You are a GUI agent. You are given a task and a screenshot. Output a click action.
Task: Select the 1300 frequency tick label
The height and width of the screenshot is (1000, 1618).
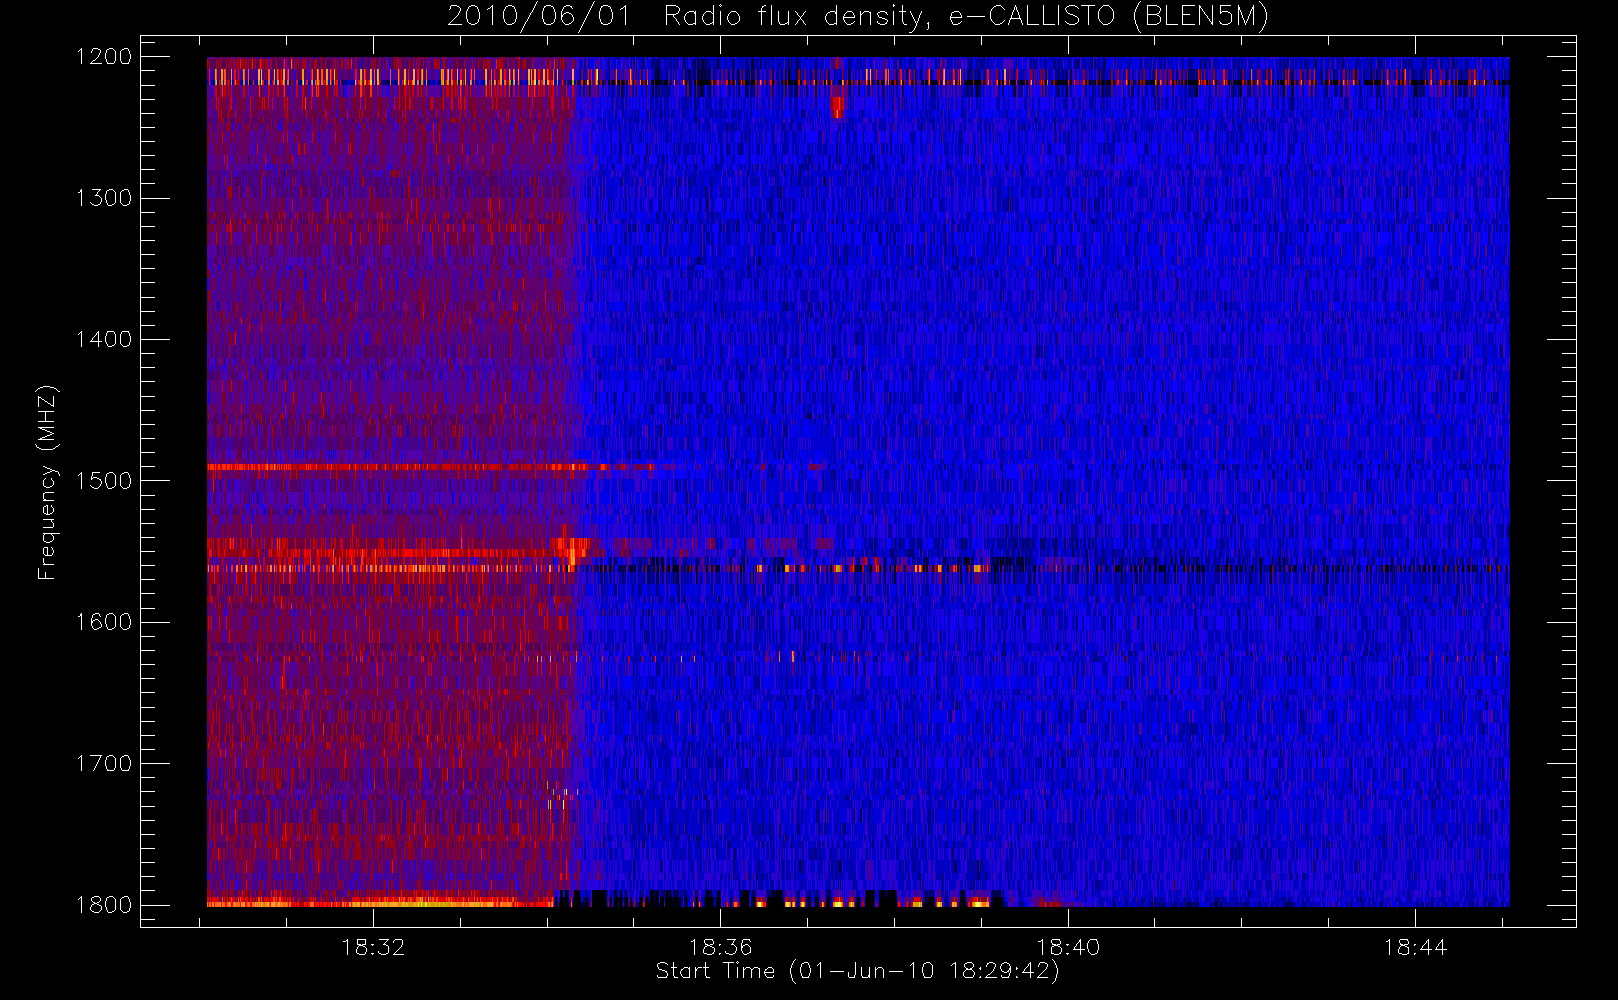(104, 198)
